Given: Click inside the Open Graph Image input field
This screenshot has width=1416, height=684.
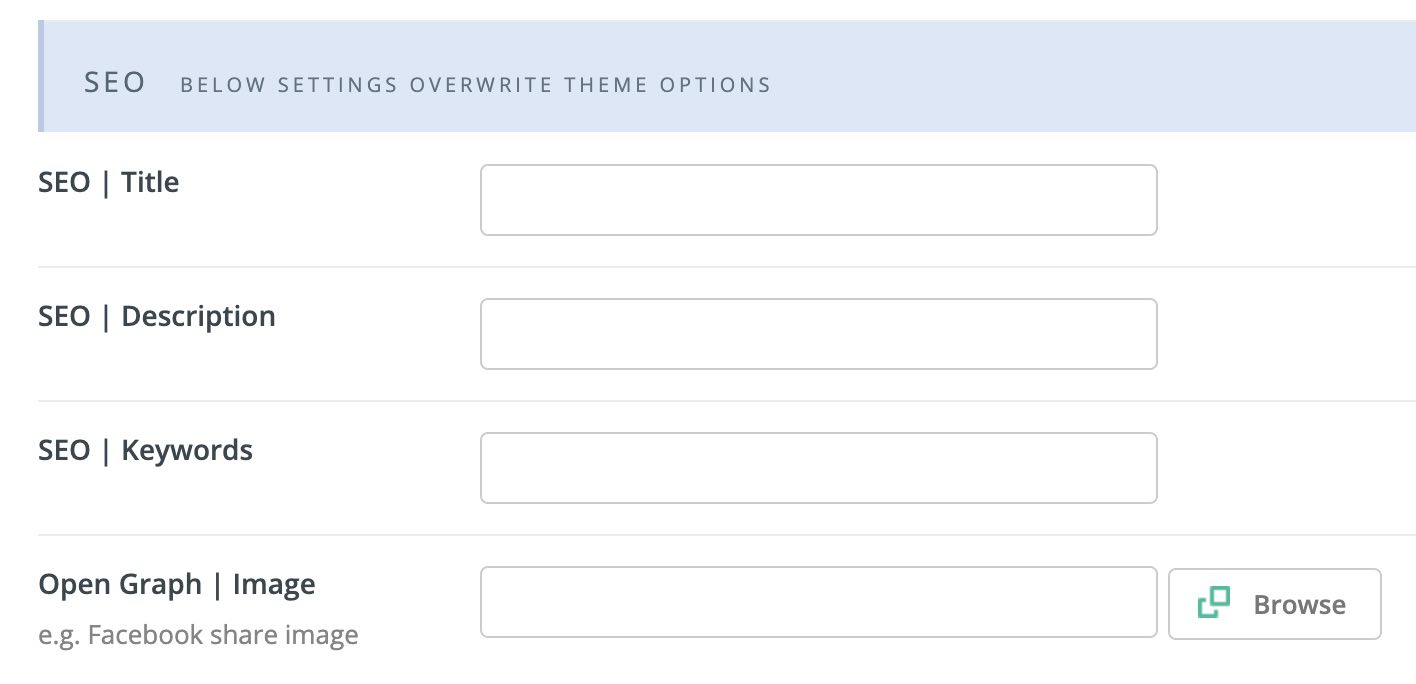Looking at the screenshot, I should click(x=818, y=601).
